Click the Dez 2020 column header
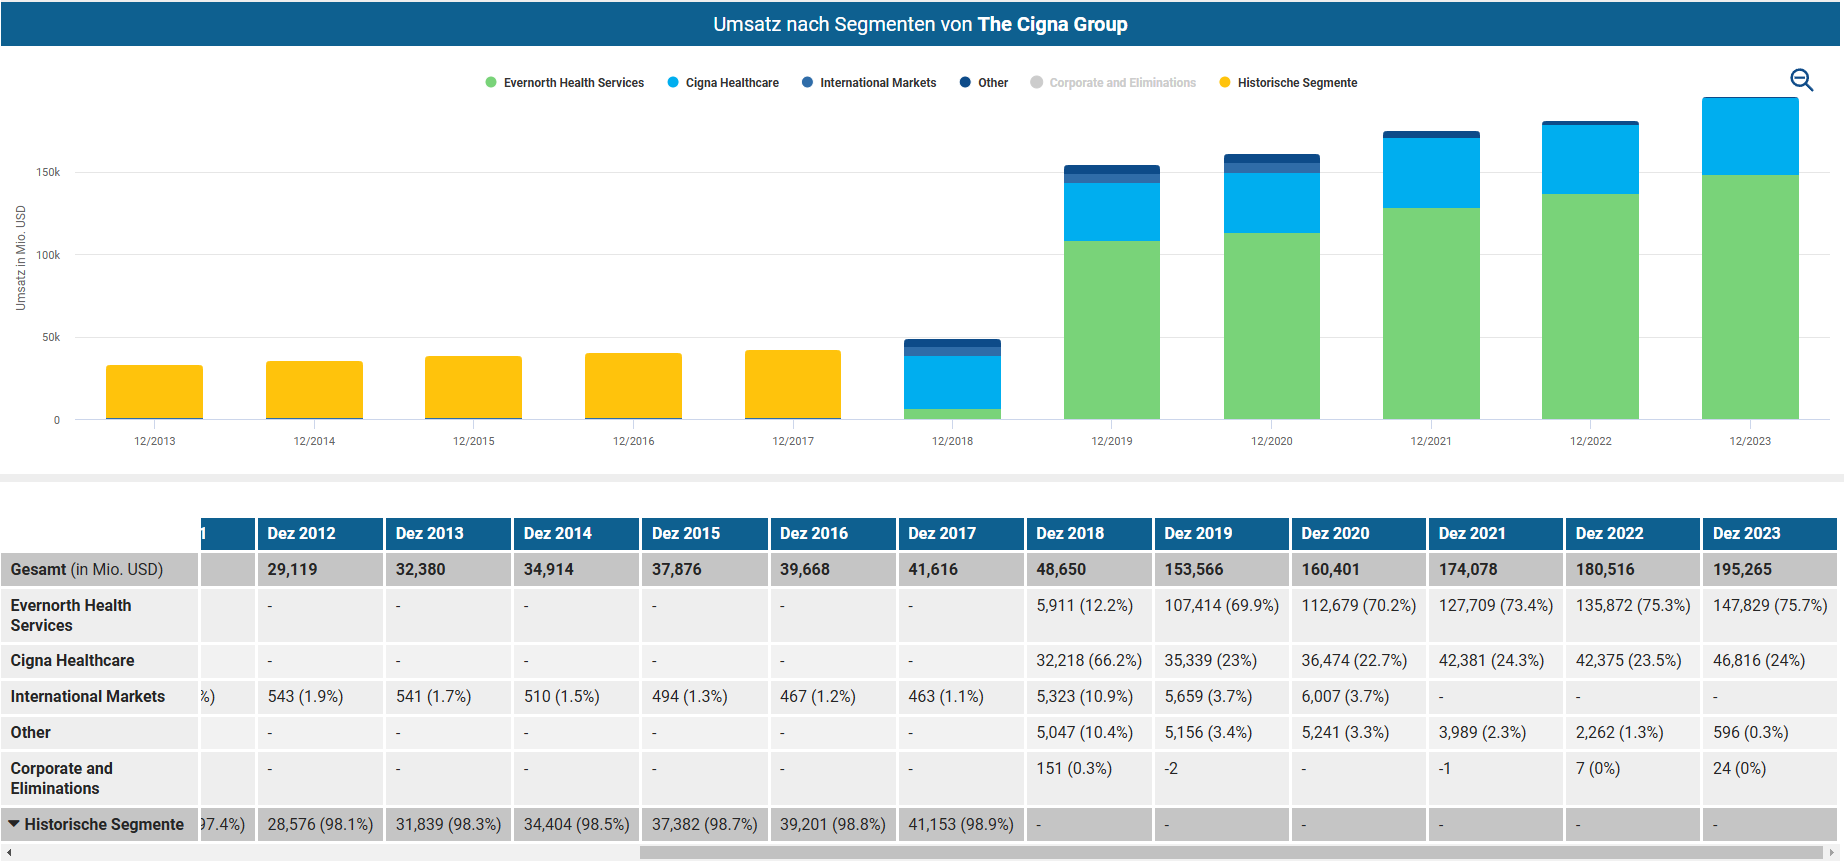 pyautogui.click(x=1358, y=534)
